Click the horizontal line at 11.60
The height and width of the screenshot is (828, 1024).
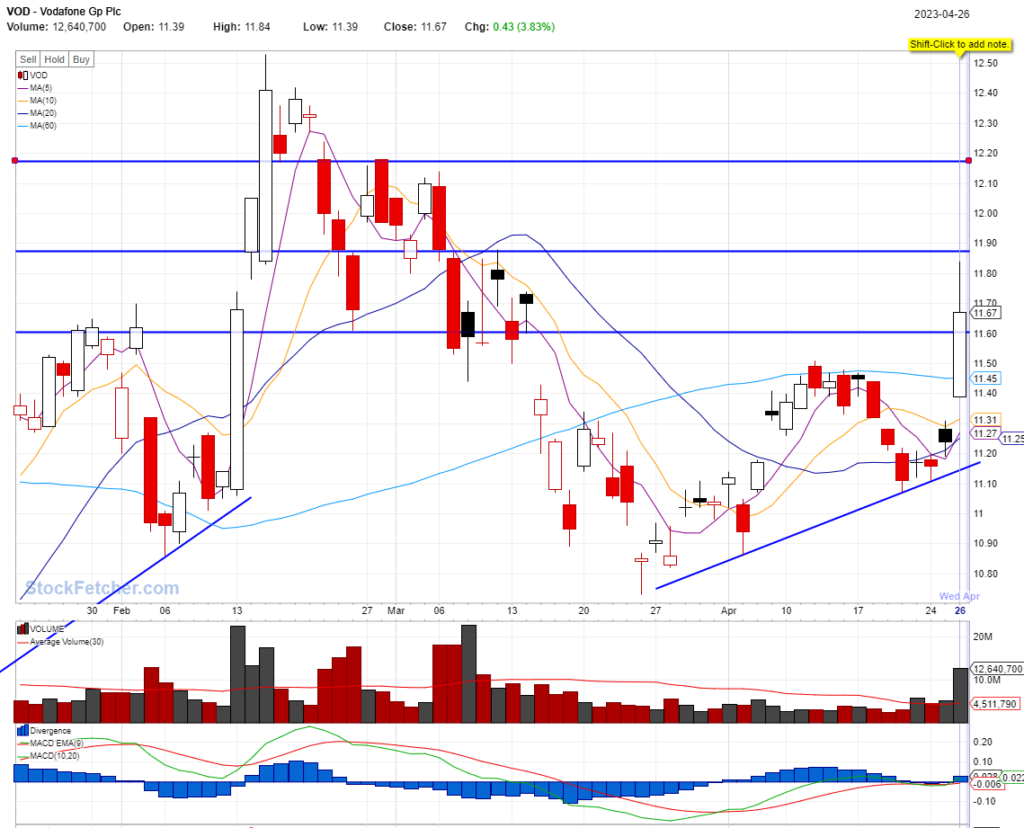click(490, 332)
